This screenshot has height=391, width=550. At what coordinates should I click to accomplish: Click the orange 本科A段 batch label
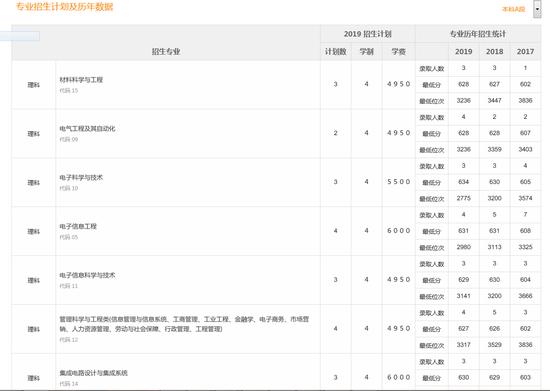514,9
